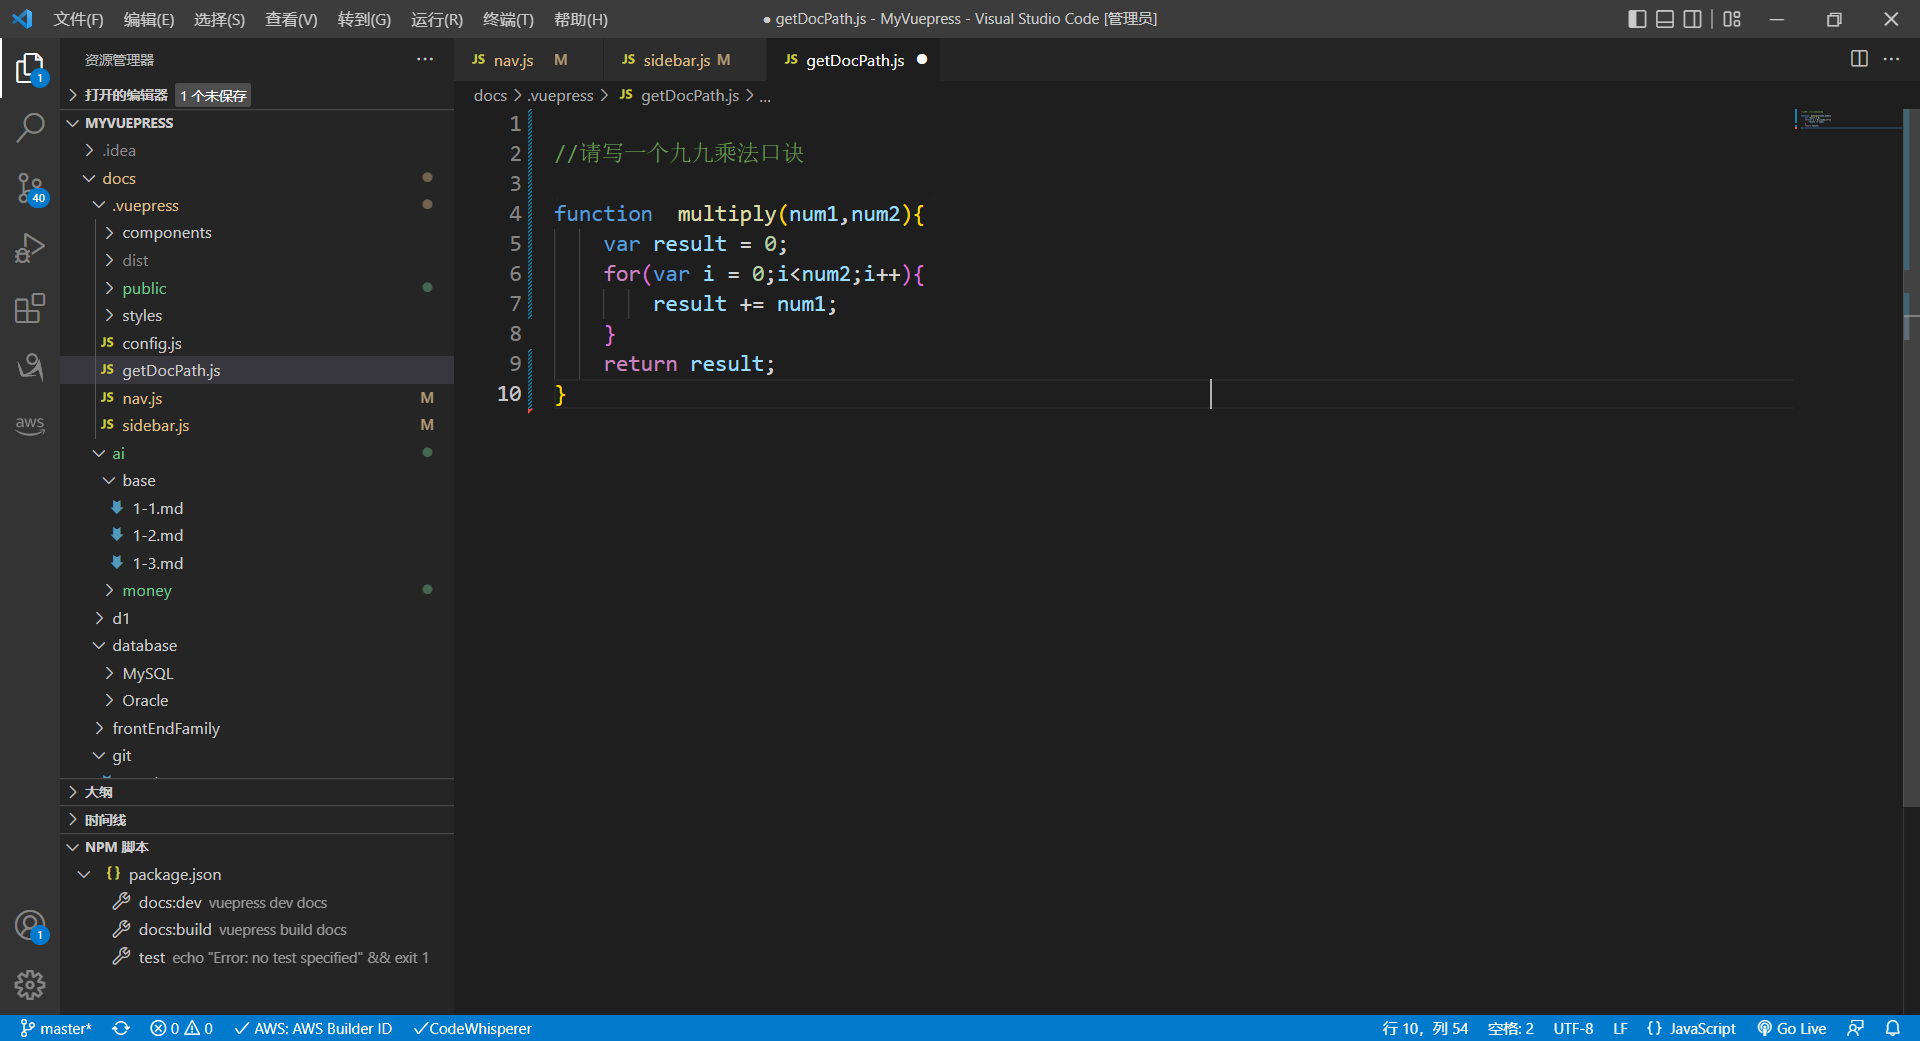Screen dimensions: 1920x1041
Task: Toggle the bottom panel visibility
Action: [x=1665, y=19]
